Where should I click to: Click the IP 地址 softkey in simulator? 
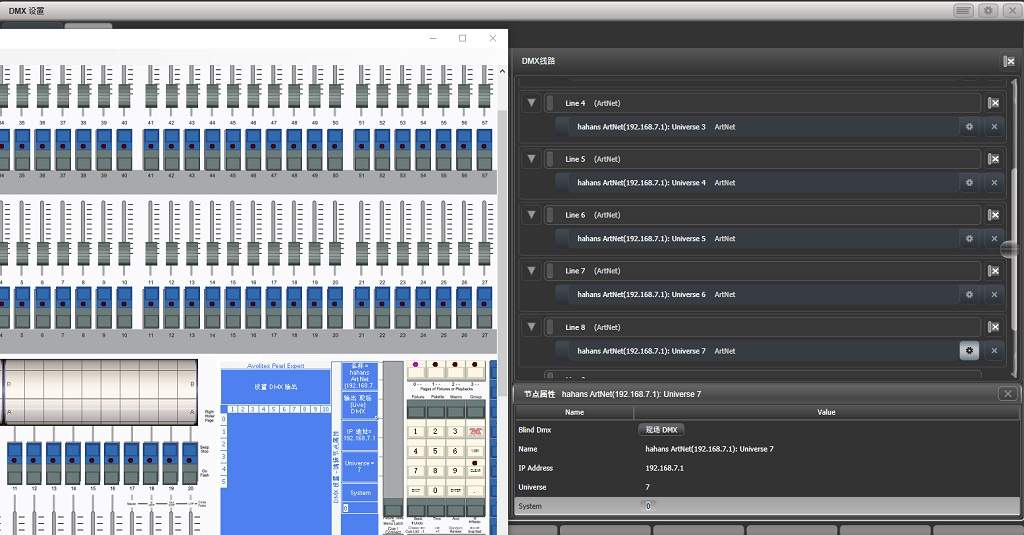coord(360,434)
